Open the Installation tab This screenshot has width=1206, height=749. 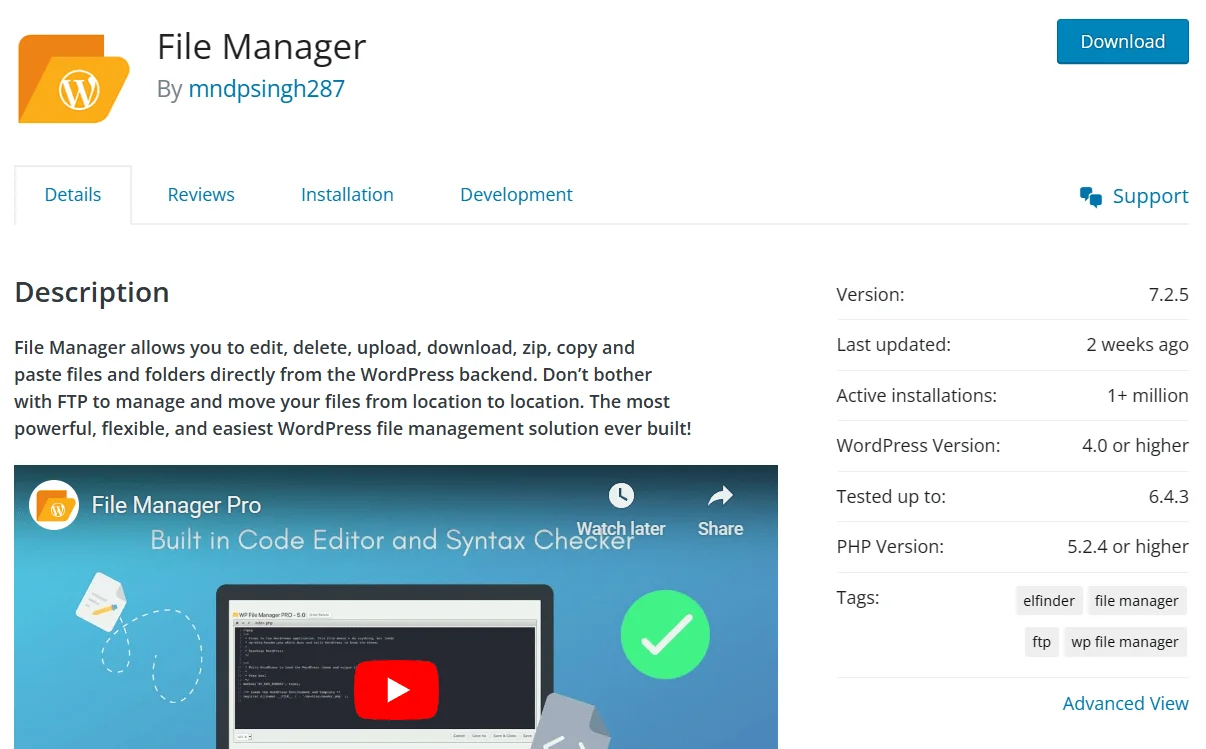(347, 195)
